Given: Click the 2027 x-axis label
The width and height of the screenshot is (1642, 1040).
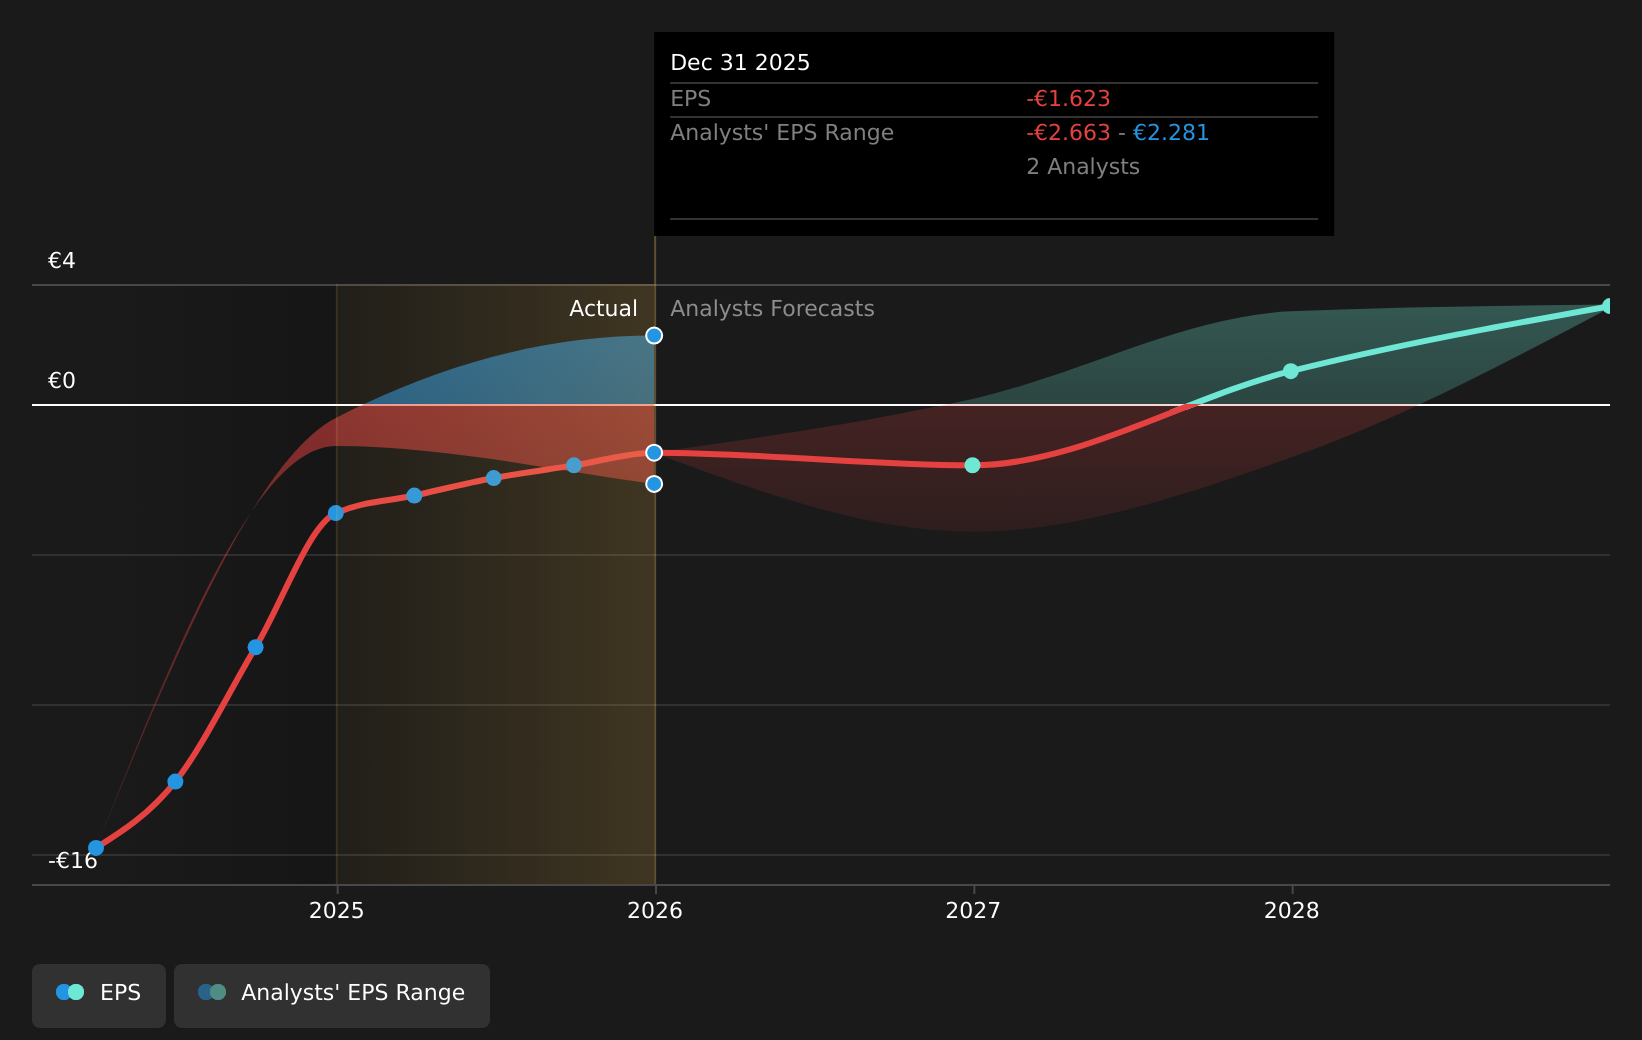Looking at the screenshot, I should coord(973,910).
